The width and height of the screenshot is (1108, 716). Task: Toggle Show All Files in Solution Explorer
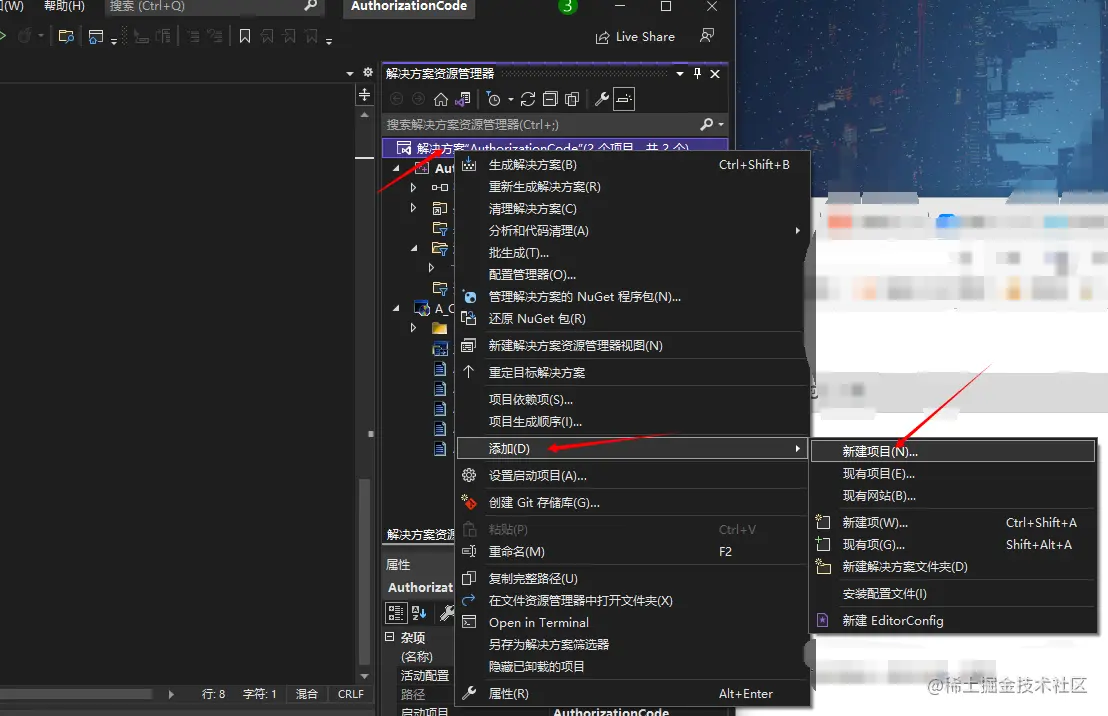pos(571,100)
